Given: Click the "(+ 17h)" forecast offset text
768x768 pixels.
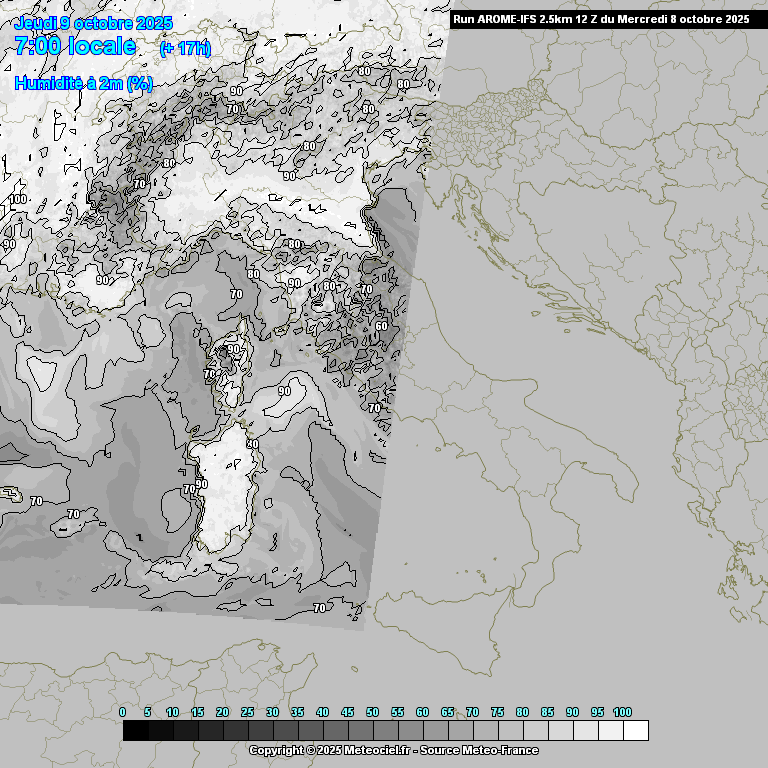Looking at the screenshot, I should coord(185,49).
